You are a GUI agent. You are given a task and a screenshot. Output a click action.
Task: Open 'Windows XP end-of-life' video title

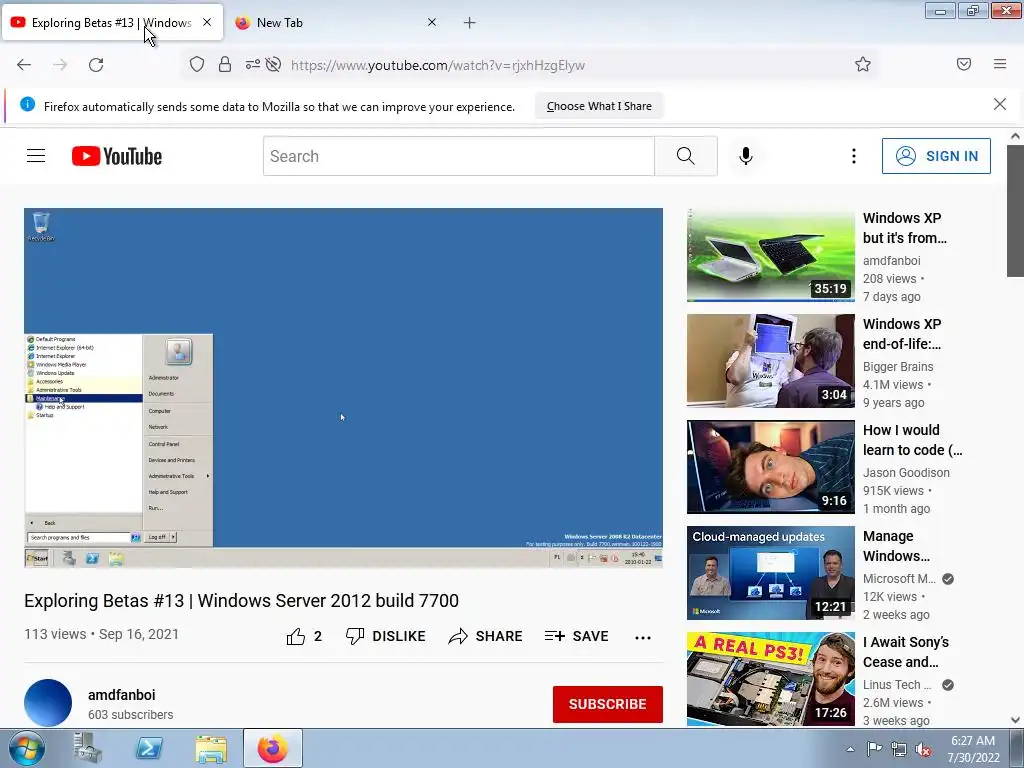pos(903,334)
